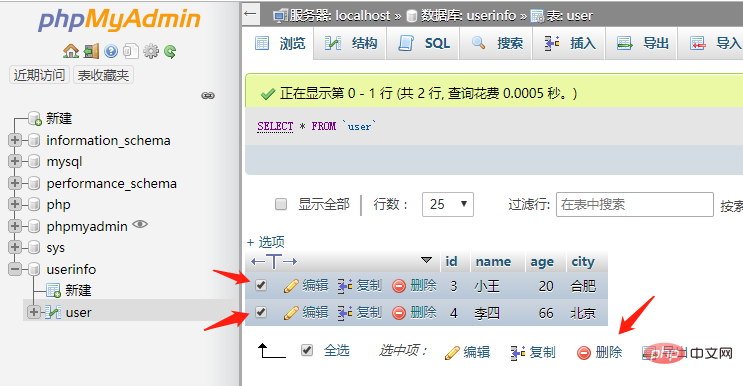The height and width of the screenshot is (386, 743).
Task: Click the new table icon under userinfo
Action: coord(53,290)
